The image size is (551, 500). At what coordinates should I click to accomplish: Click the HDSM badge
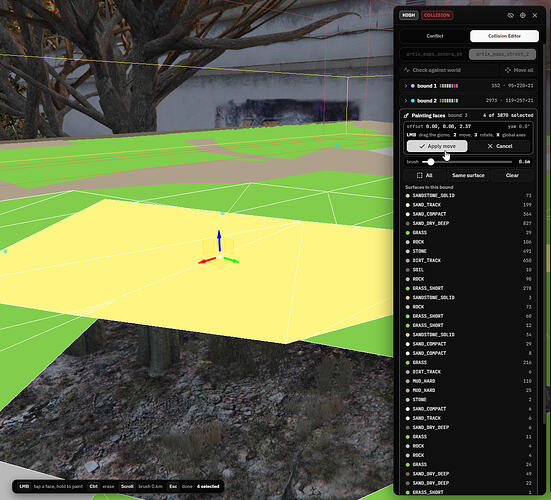pyautogui.click(x=409, y=15)
